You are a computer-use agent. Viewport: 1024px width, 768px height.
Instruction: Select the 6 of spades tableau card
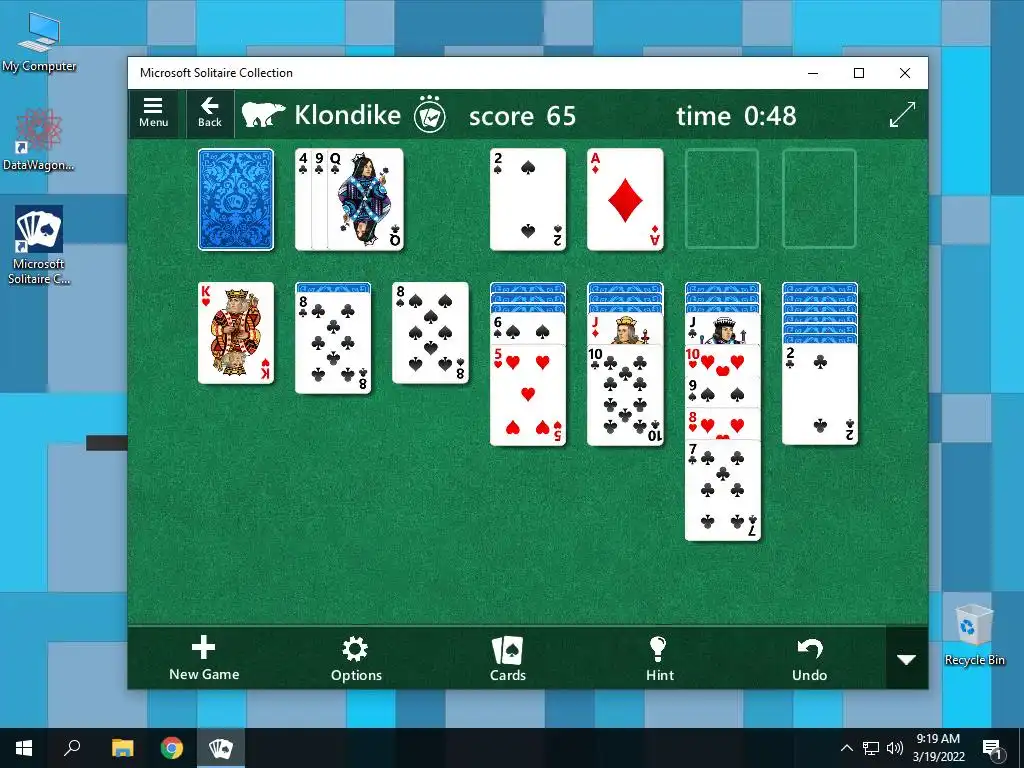coord(528,330)
